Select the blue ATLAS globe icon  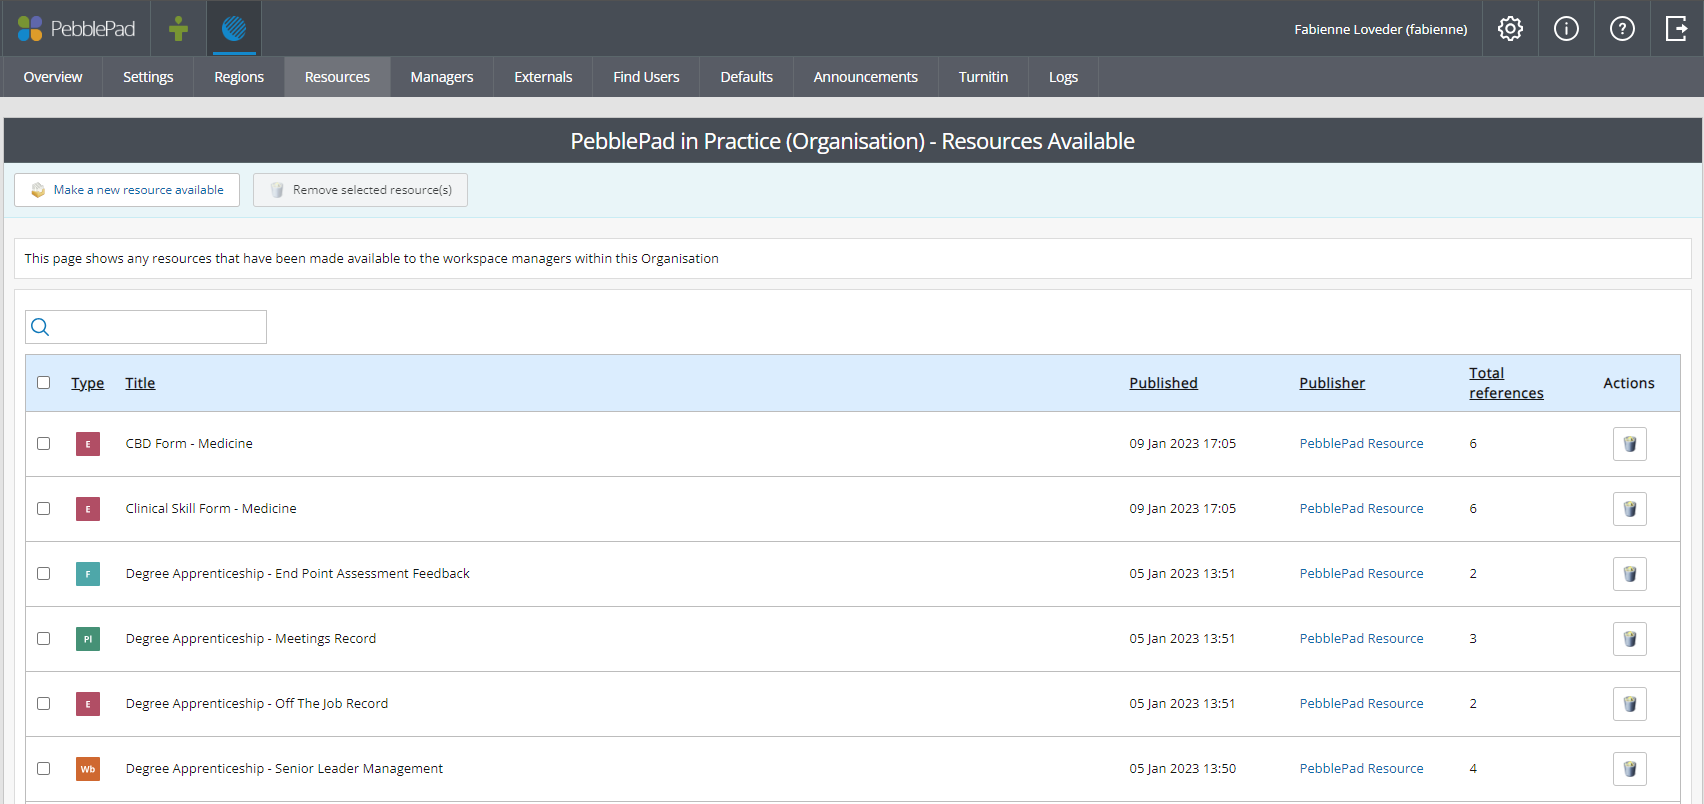point(234,28)
